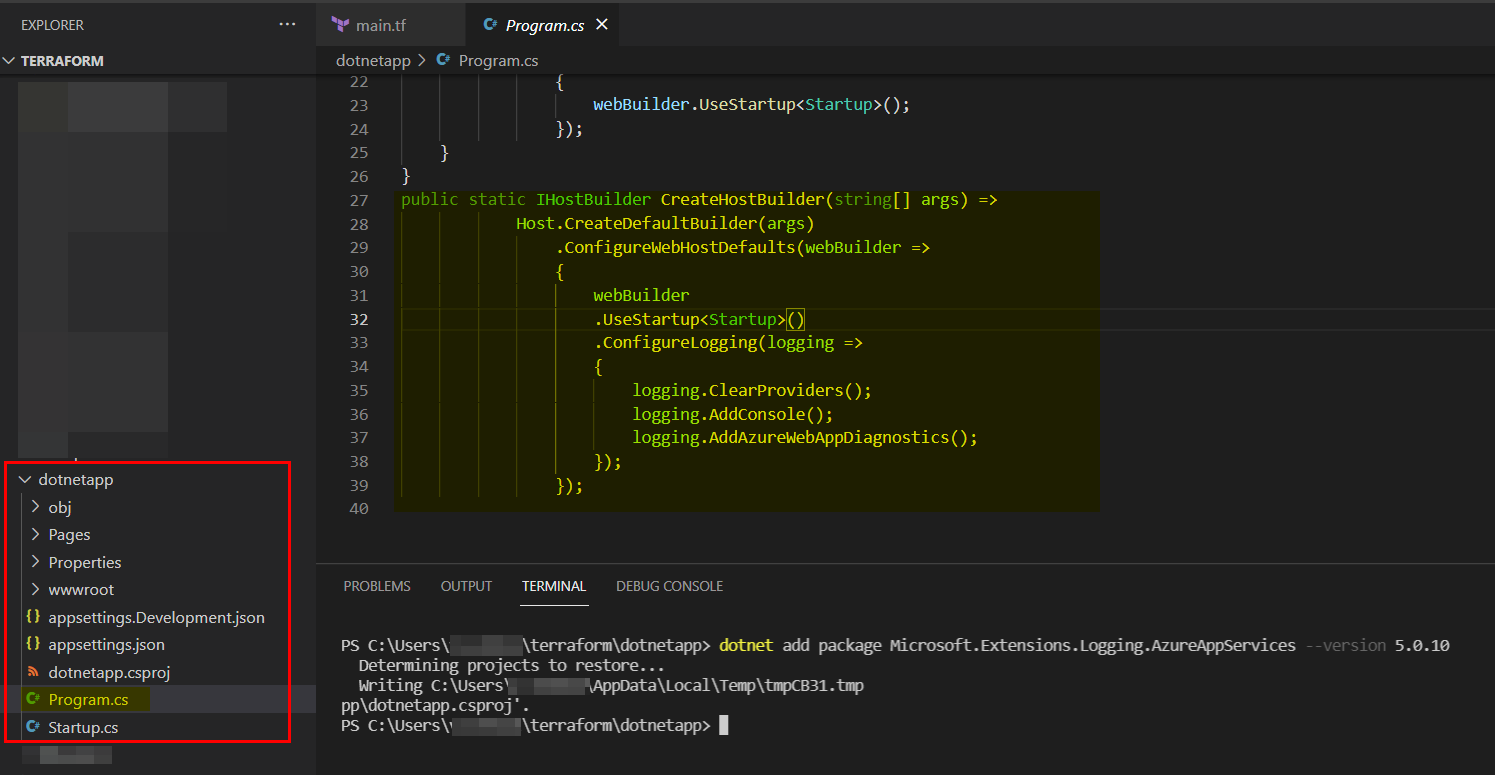
Task: Open appsettings.json in the explorer
Action: 106,645
